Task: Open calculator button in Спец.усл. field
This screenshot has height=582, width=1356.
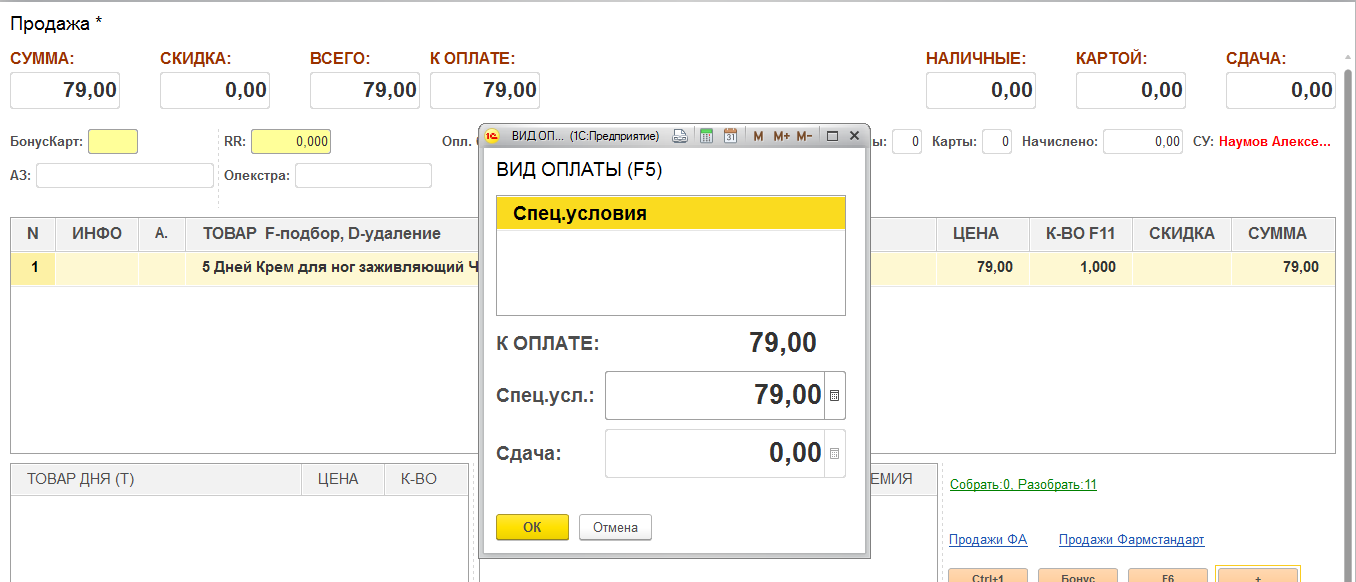Action: coord(835,396)
